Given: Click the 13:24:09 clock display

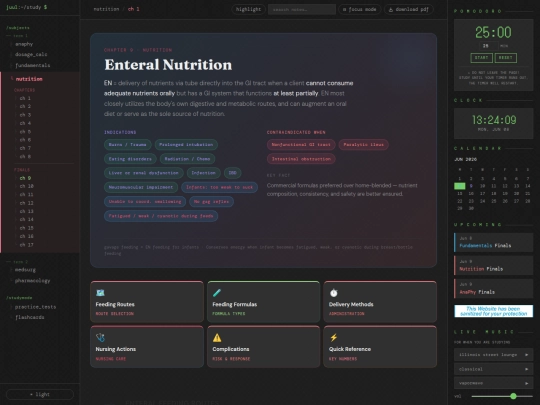Looking at the screenshot, I should (494, 120).
